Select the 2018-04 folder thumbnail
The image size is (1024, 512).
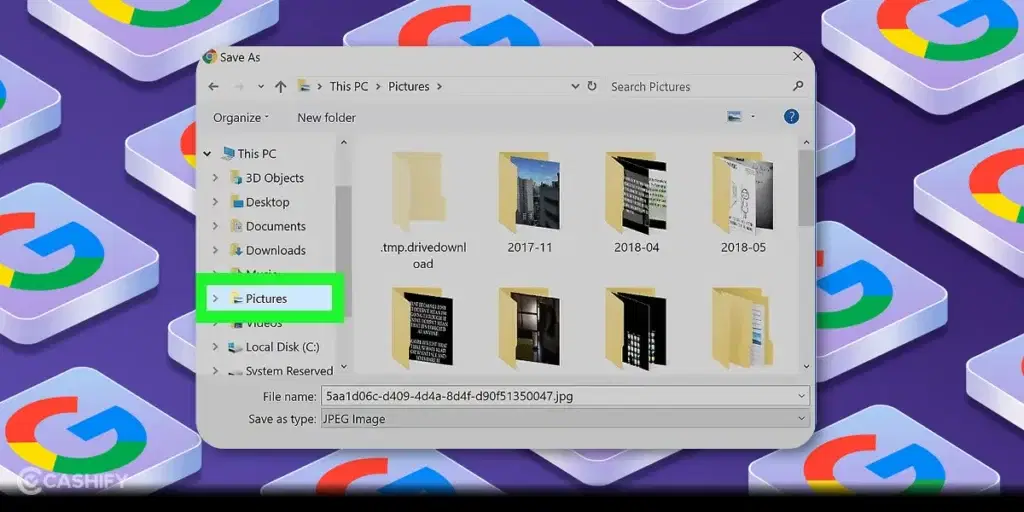coord(635,194)
